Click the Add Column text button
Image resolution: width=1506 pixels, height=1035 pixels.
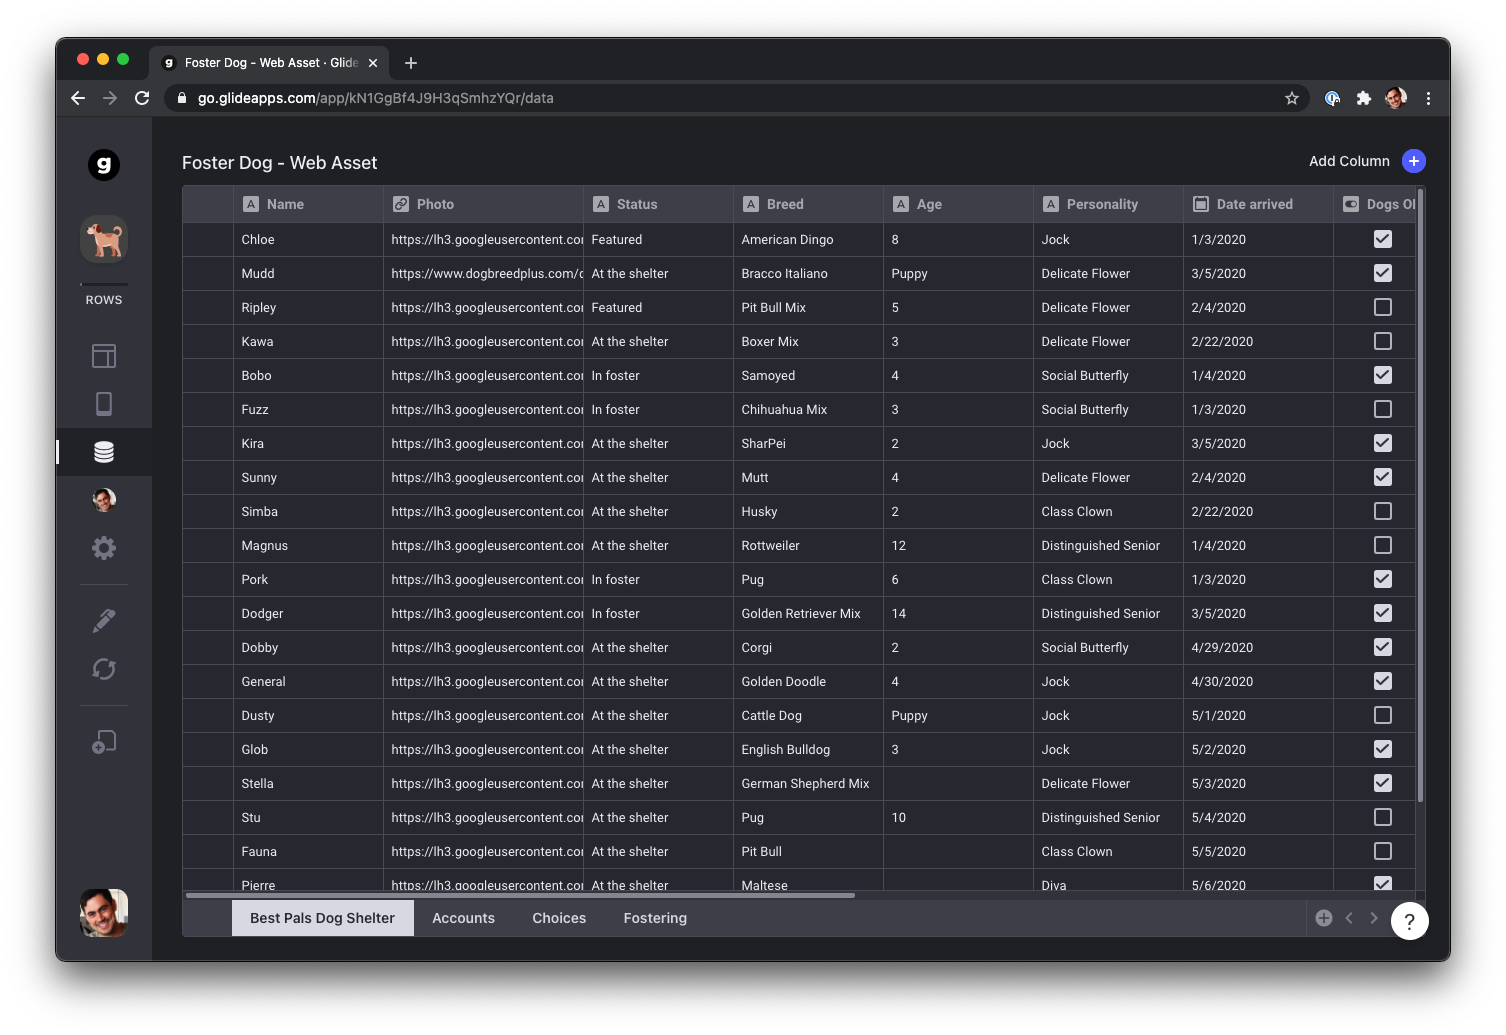click(x=1349, y=161)
